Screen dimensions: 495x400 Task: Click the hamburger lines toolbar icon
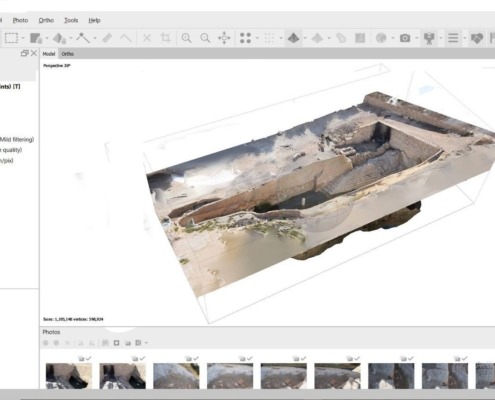coord(453,38)
